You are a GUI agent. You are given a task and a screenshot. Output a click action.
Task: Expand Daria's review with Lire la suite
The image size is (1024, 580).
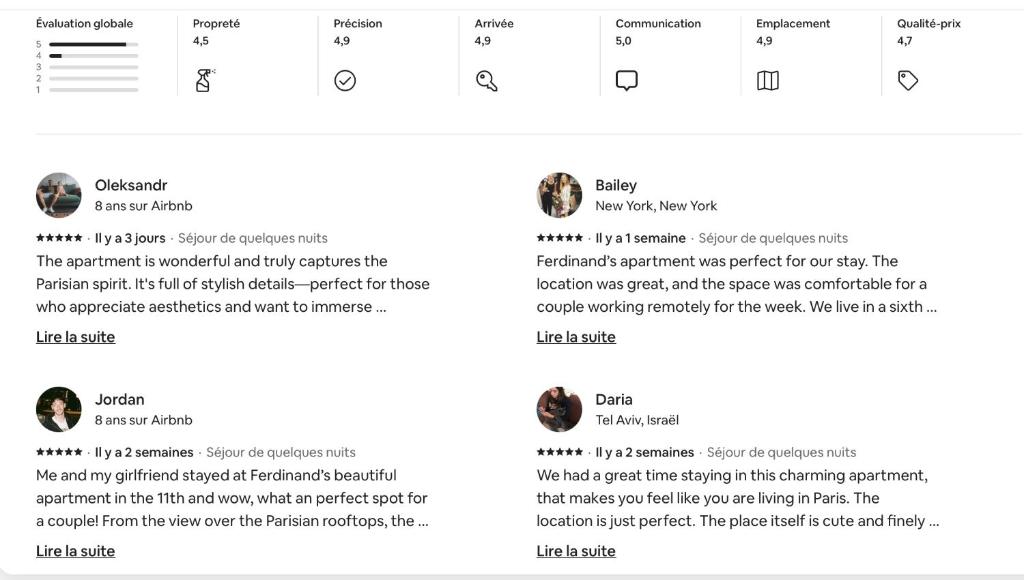pos(576,551)
